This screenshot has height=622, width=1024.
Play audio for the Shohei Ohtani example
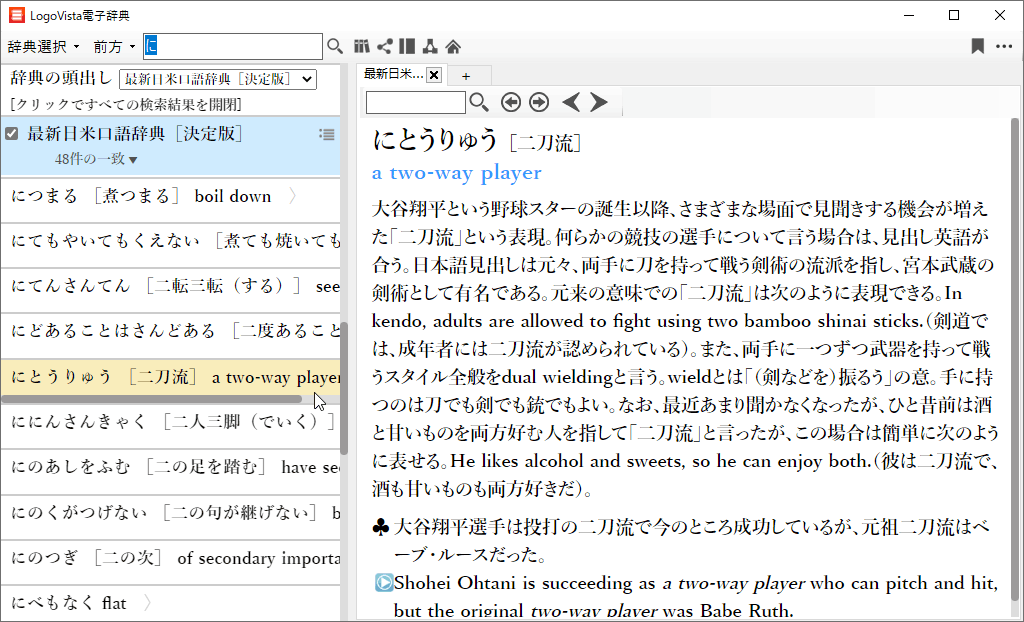coord(382,582)
